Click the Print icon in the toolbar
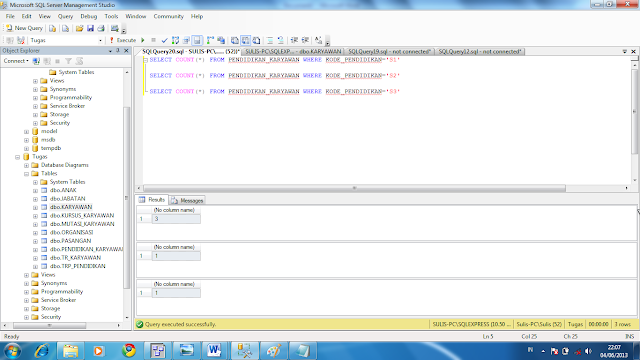The height and width of the screenshot is (360, 640). pyautogui.click(x=101, y=28)
